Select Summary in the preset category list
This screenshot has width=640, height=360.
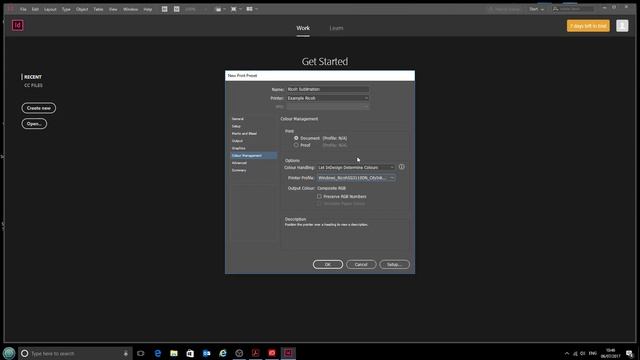click(239, 170)
